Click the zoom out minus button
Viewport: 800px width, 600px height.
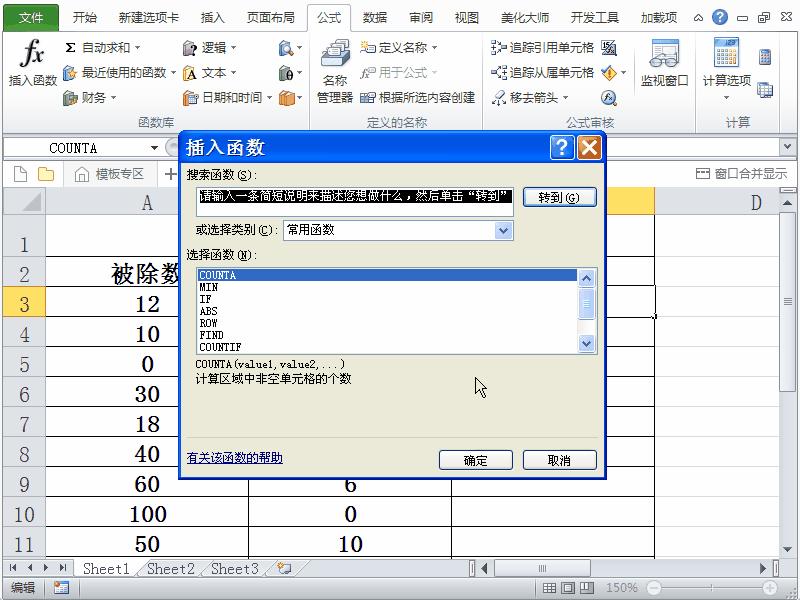click(x=654, y=588)
